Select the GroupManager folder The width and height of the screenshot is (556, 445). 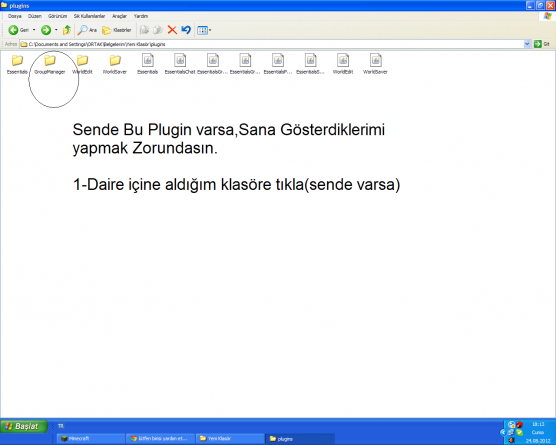pos(50,64)
